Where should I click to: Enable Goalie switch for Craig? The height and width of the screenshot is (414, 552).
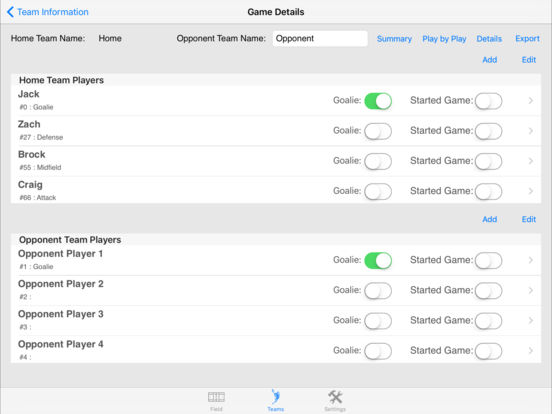(378, 192)
